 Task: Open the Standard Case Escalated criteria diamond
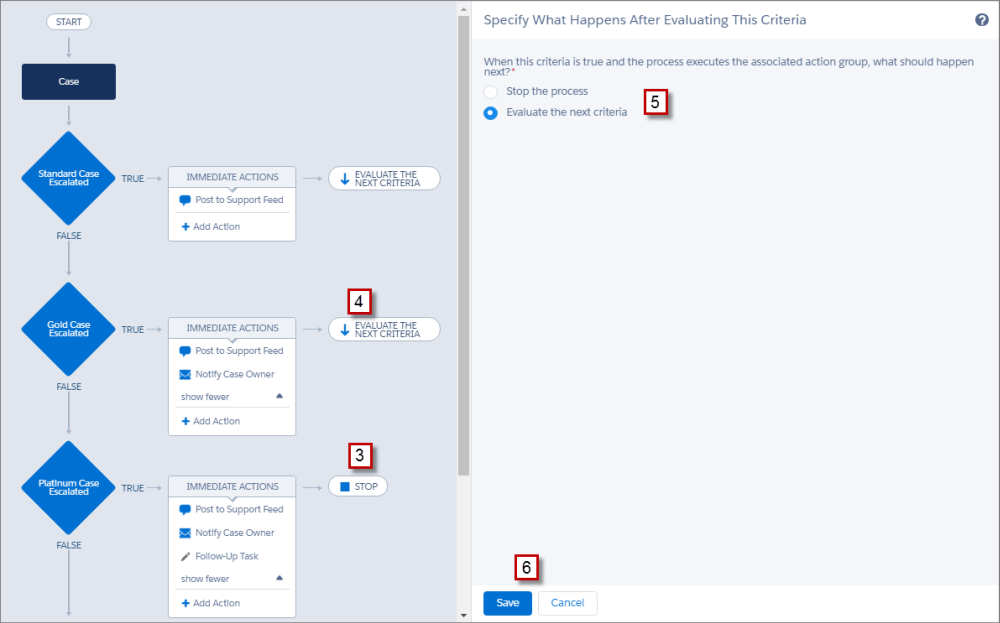coord(68,179)
